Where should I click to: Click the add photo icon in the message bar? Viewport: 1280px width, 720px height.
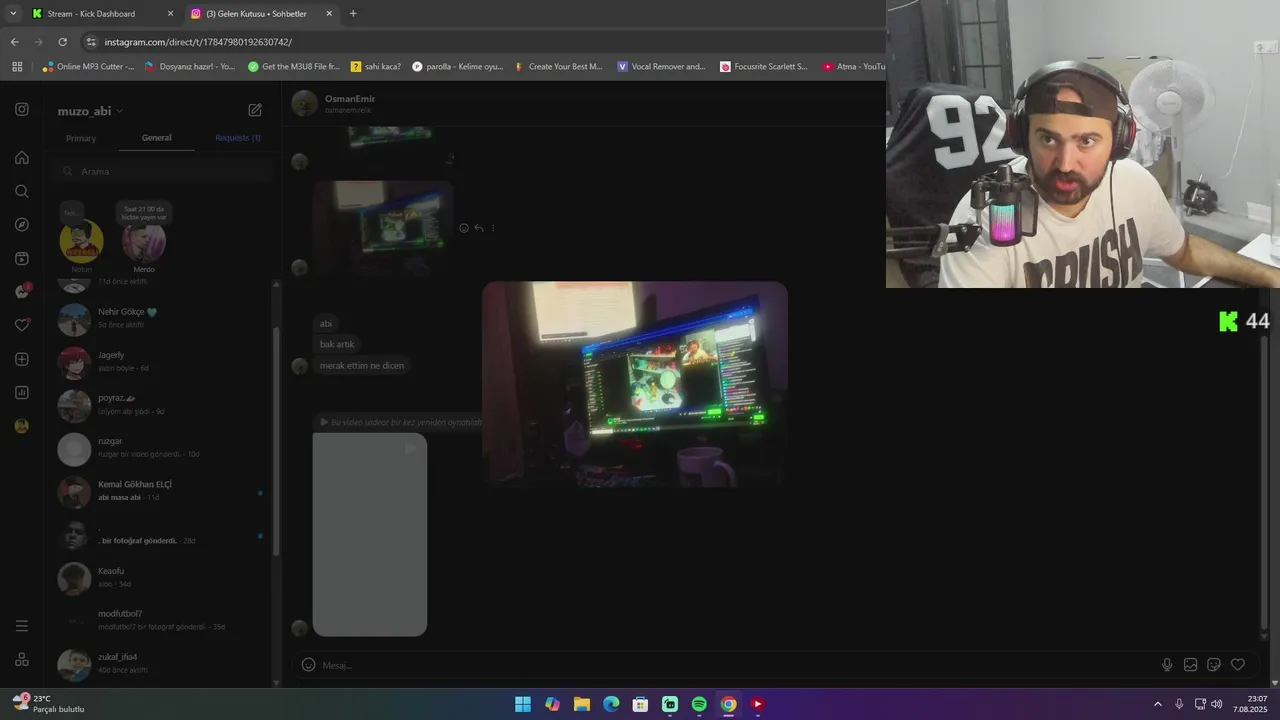tap(1190, 665)
